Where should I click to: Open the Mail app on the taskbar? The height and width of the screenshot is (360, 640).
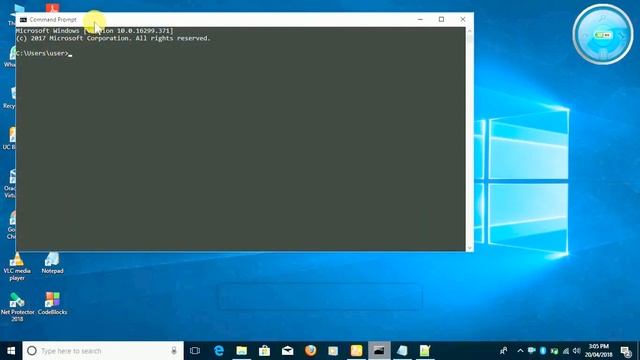click(287, 351)
